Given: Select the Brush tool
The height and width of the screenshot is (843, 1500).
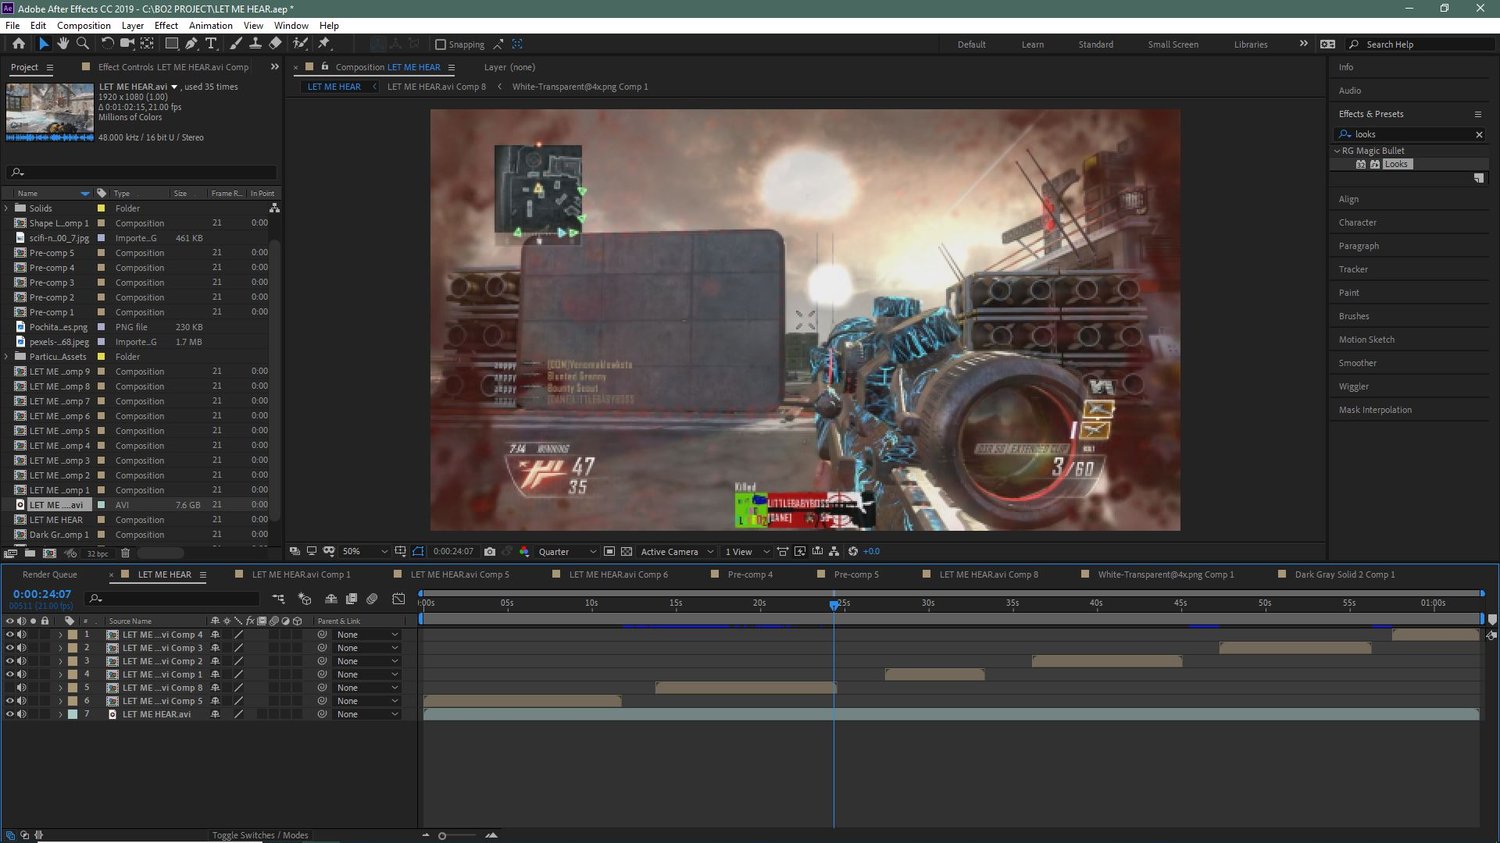Looking at the screenshot, I should pyautogui.click(x=236, y=44).
